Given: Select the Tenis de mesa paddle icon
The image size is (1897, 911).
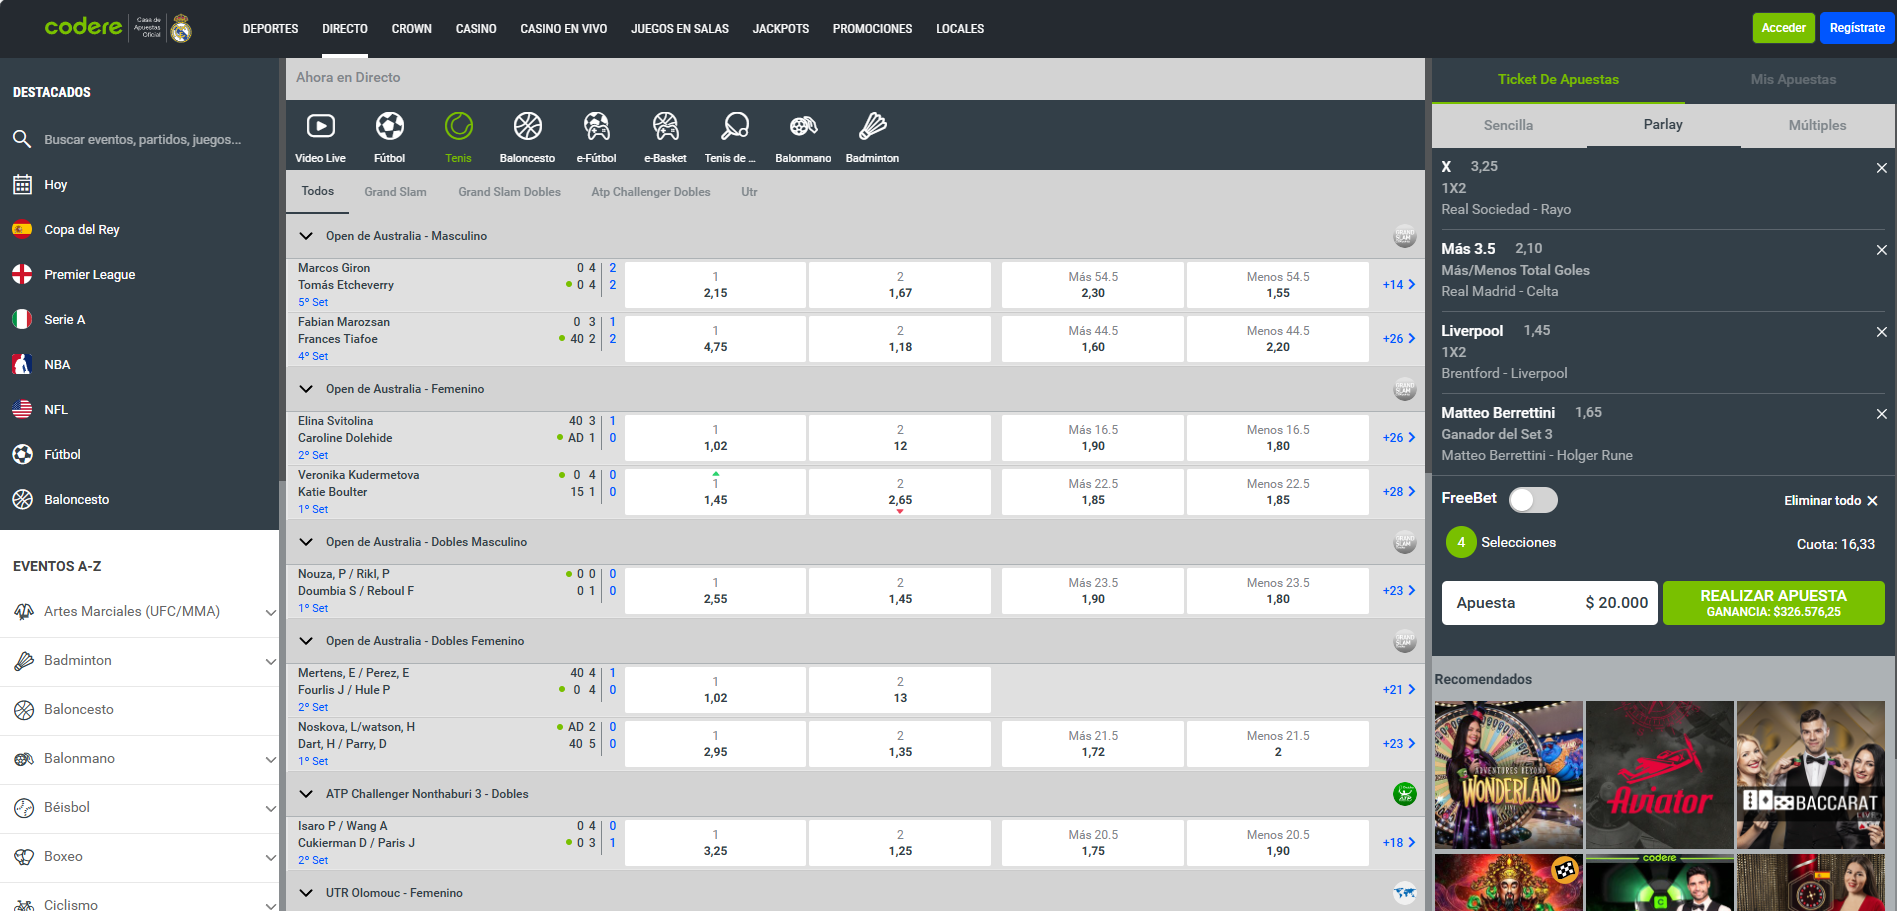Looking at the screenshot, I should 735,126.
